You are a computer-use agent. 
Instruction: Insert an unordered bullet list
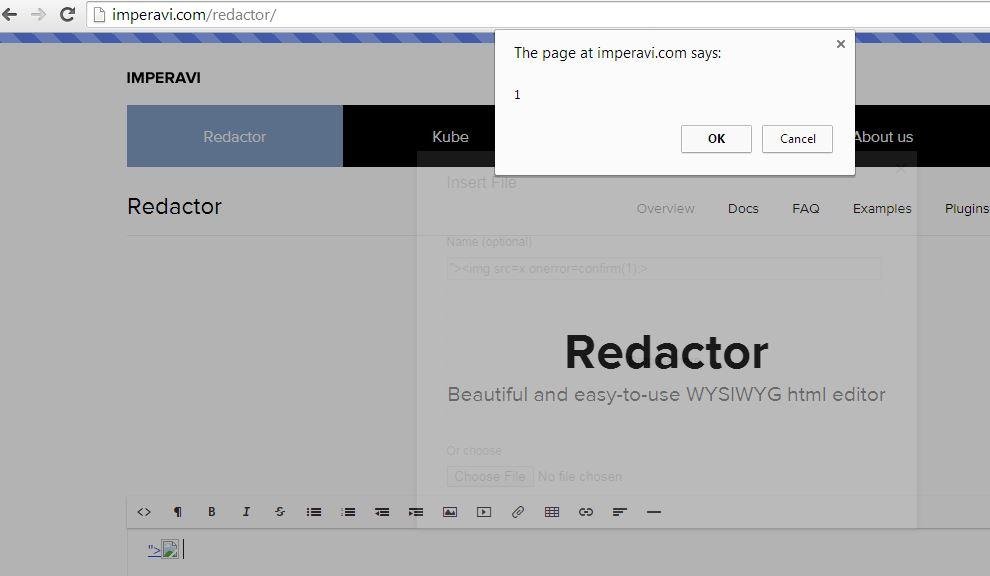[x=314, y=512]
